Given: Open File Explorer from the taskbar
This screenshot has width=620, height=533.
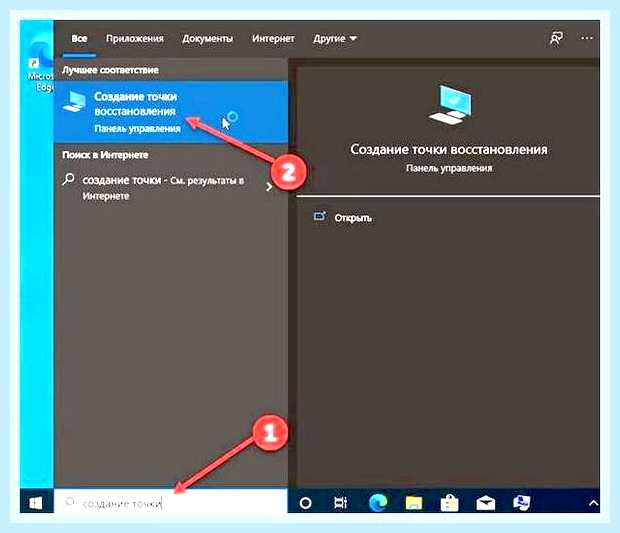Looking at the screenshot, I should tap(414, 503).
